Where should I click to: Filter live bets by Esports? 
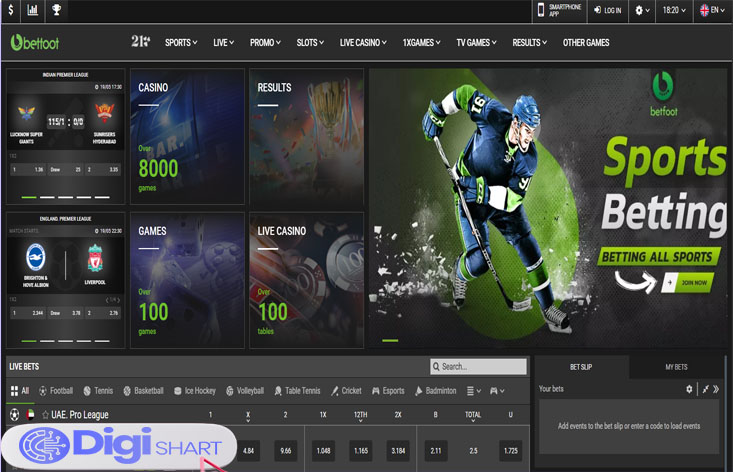coord(388,391)
